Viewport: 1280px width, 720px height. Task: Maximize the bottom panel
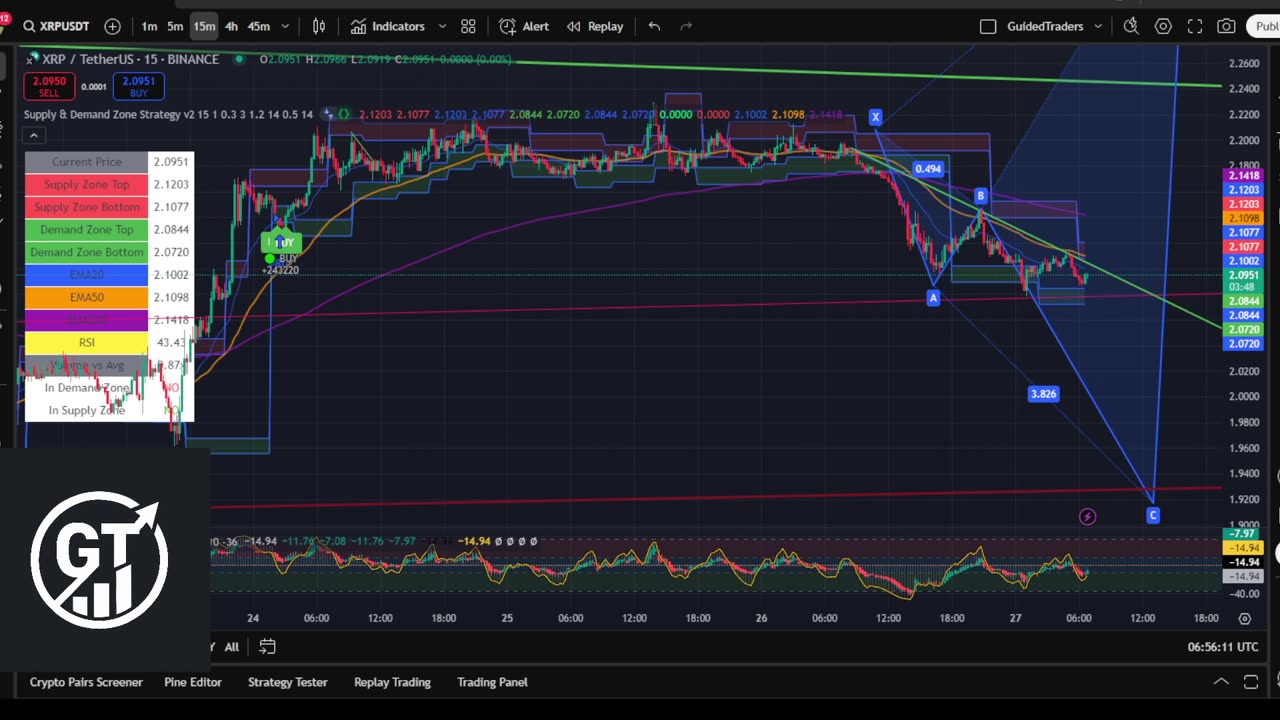click(x=1251, y=682)
